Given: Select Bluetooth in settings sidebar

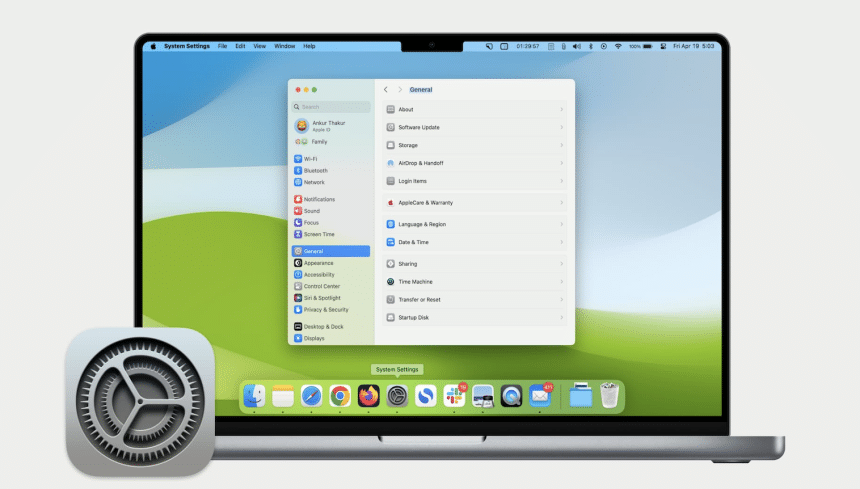Looking at the screenshot, I should (331, 170).
